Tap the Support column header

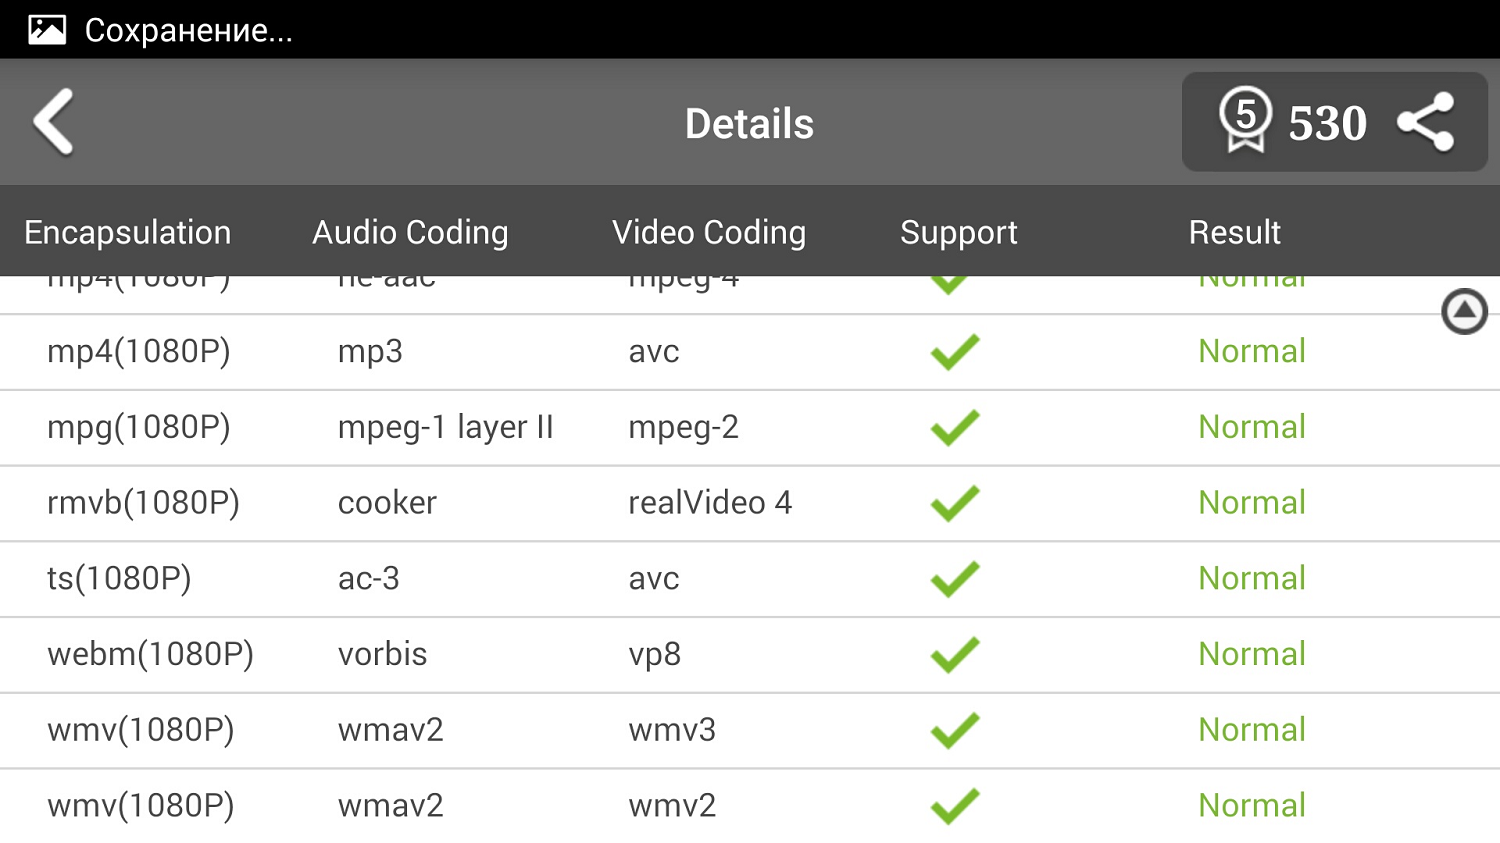(x=958, y=232)
